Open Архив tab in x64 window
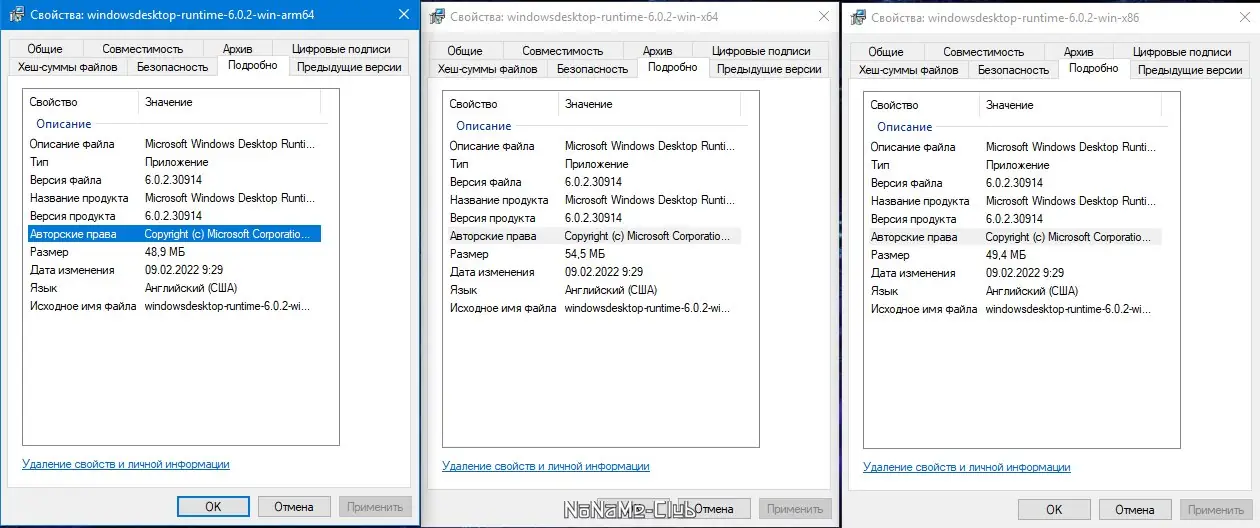Image resolution: width=1260 pixels, height=528 pixels. pyautogui.click(x=657, y=51)
